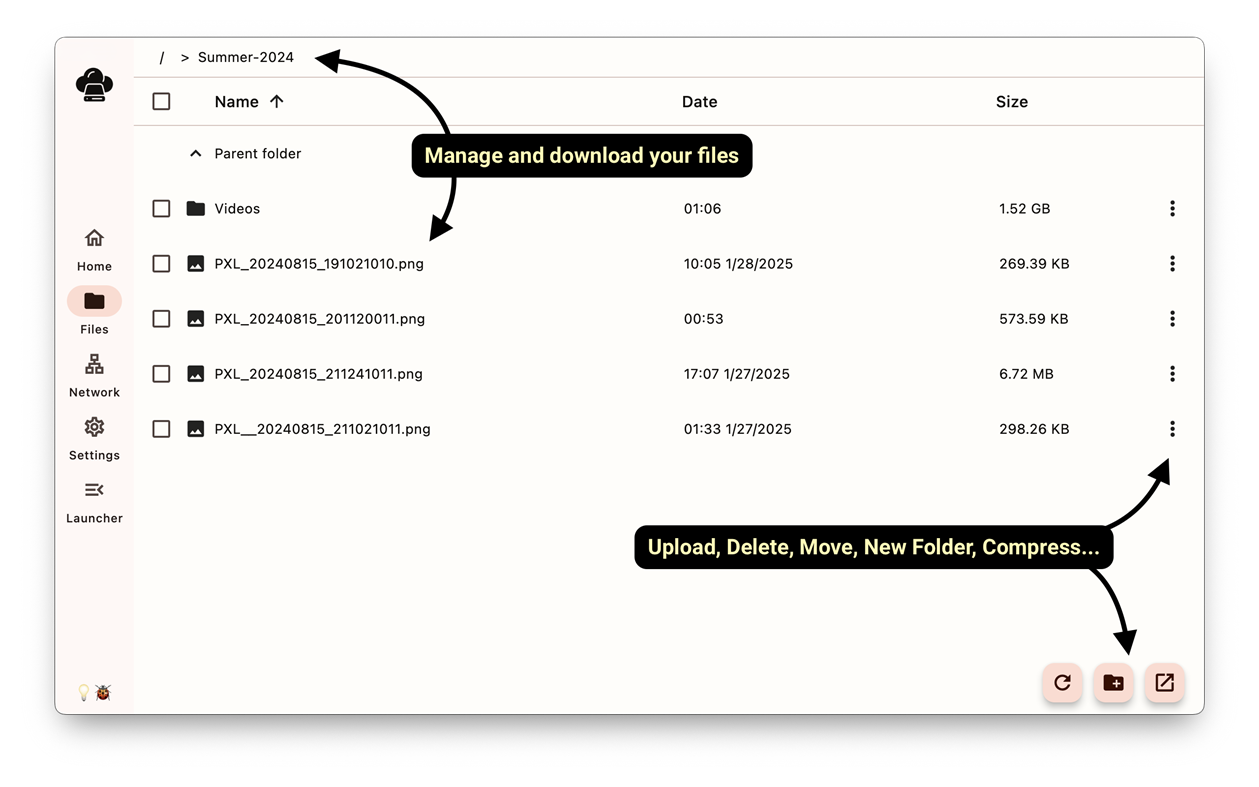Click the date 10:05 1/28/2025

pyautogui.click(x=738, y=264)
